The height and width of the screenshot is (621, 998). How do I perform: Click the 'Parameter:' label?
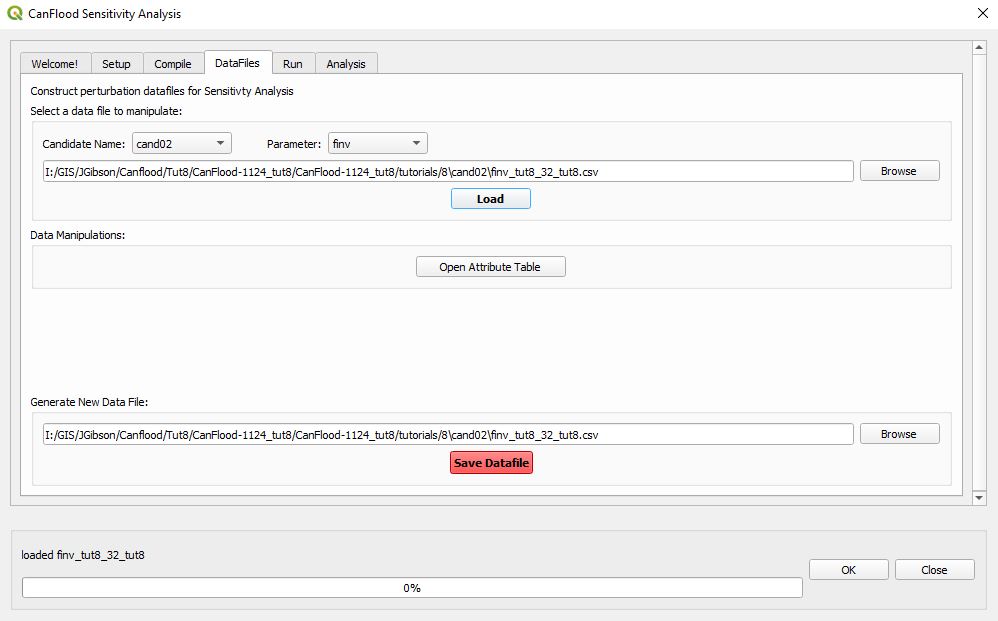pyautogui.click(x=294, y=144)
